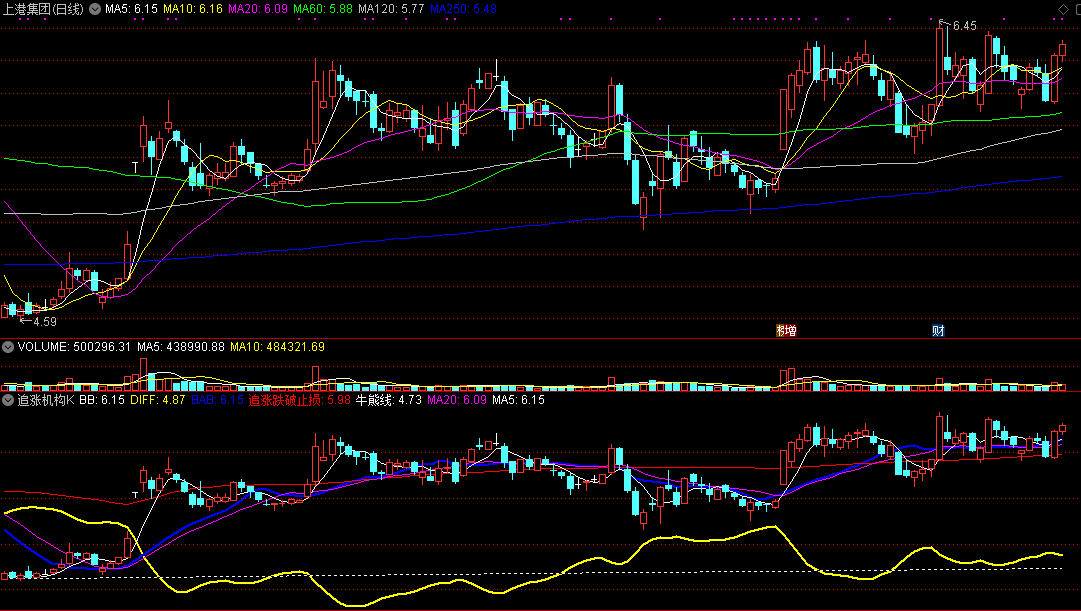
Task: Click the diamond icon at top-right corner
Action: (1063, 9)
